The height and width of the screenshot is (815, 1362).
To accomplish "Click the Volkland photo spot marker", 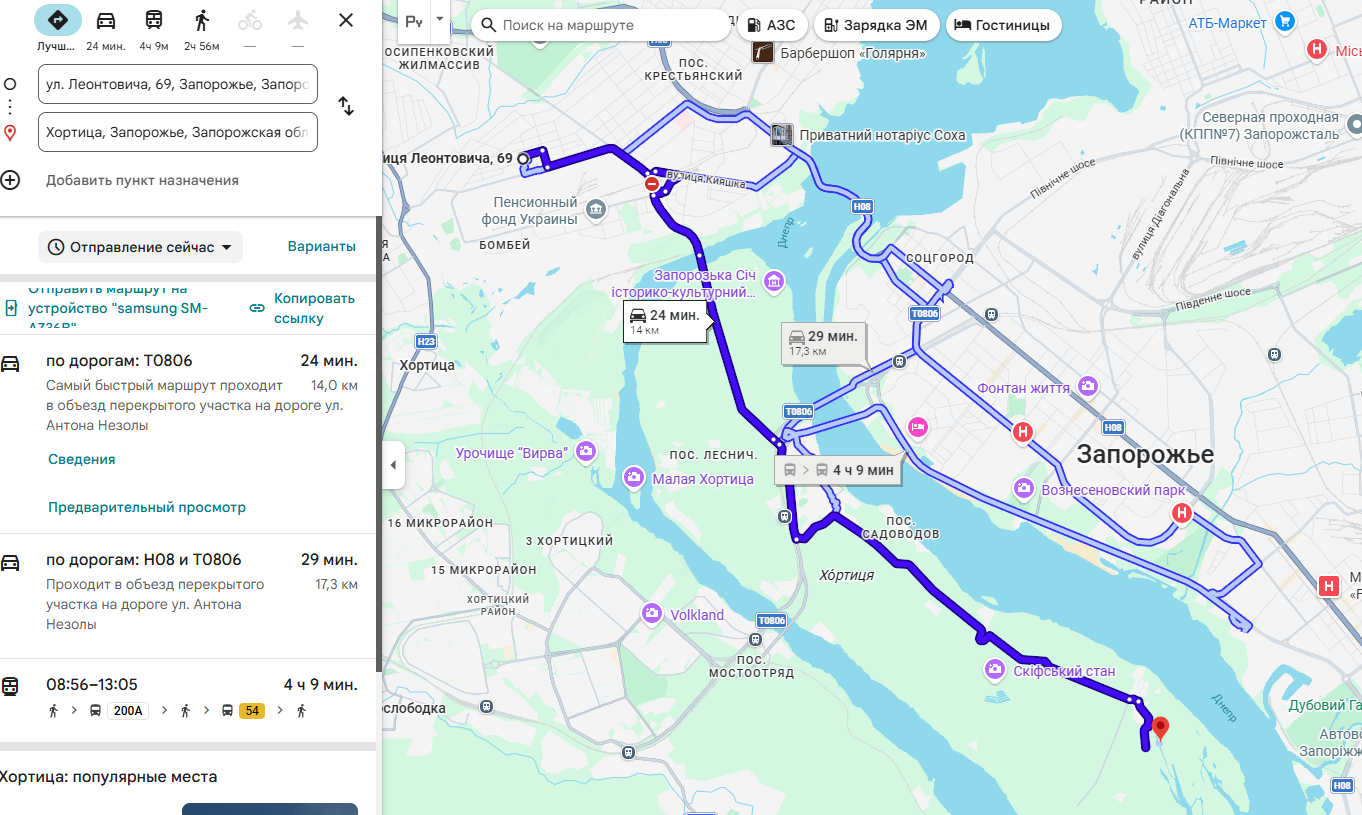I will pos(652,613).
